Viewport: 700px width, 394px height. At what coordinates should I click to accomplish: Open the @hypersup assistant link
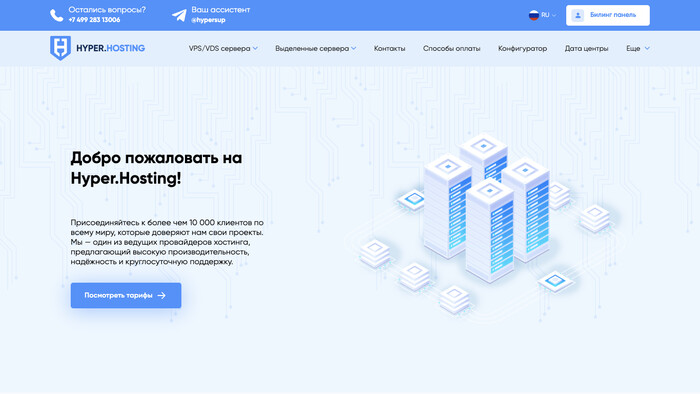[208, 20]
